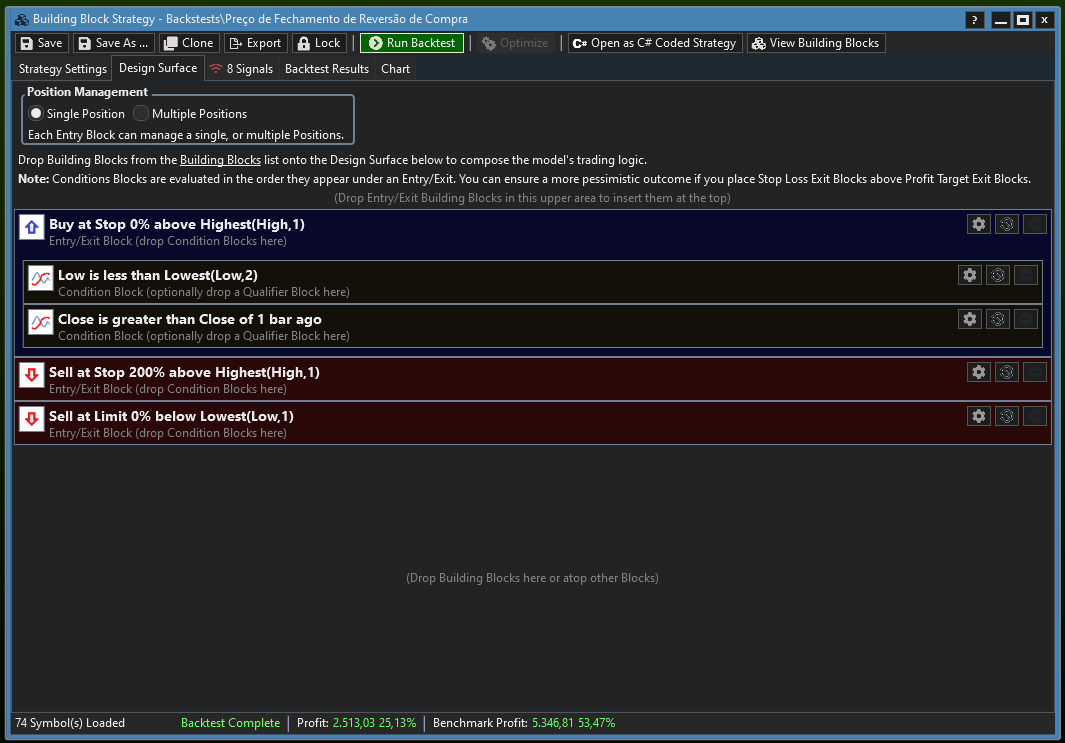
Task: Click the condition icon for Close is greater than Close
Action: 41,323
